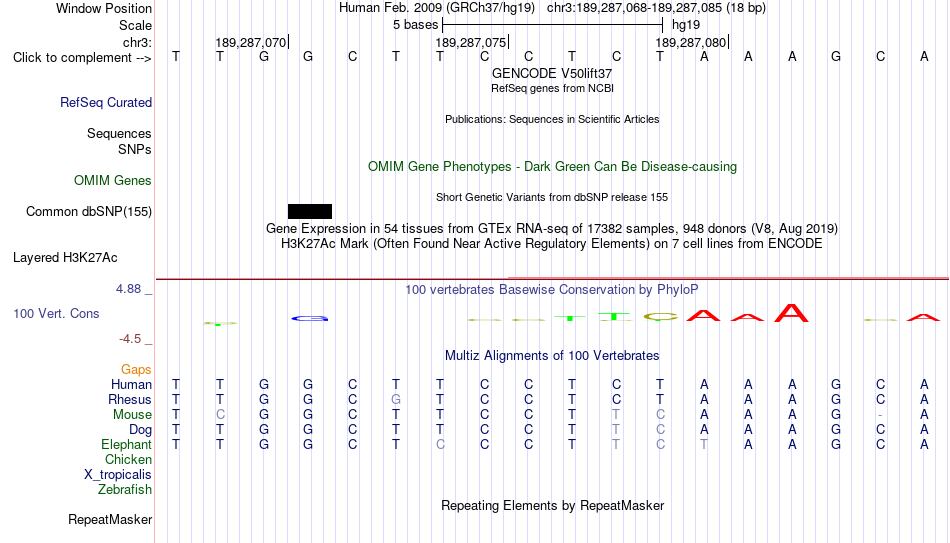
Task: Select the Human species label
Action: tap(131, 384)
